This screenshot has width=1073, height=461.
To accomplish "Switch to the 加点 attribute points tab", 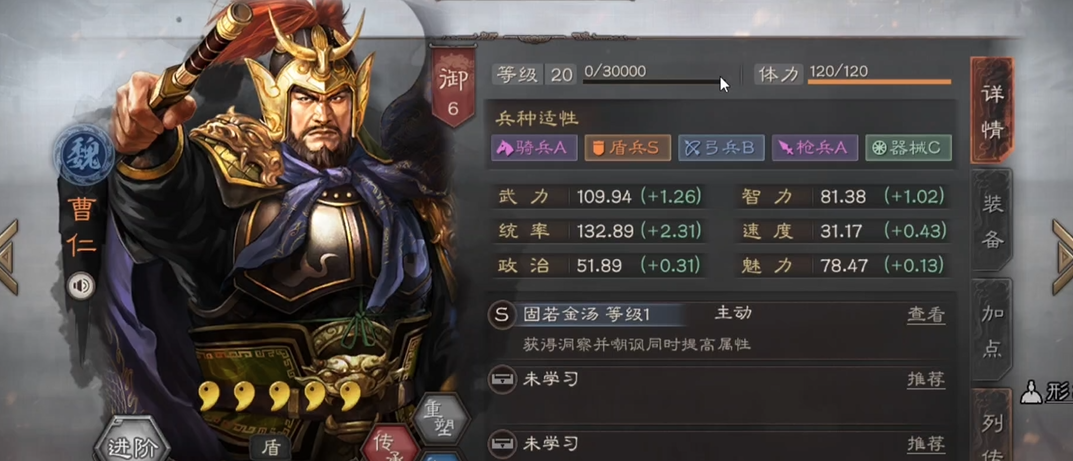I will 992,329.
